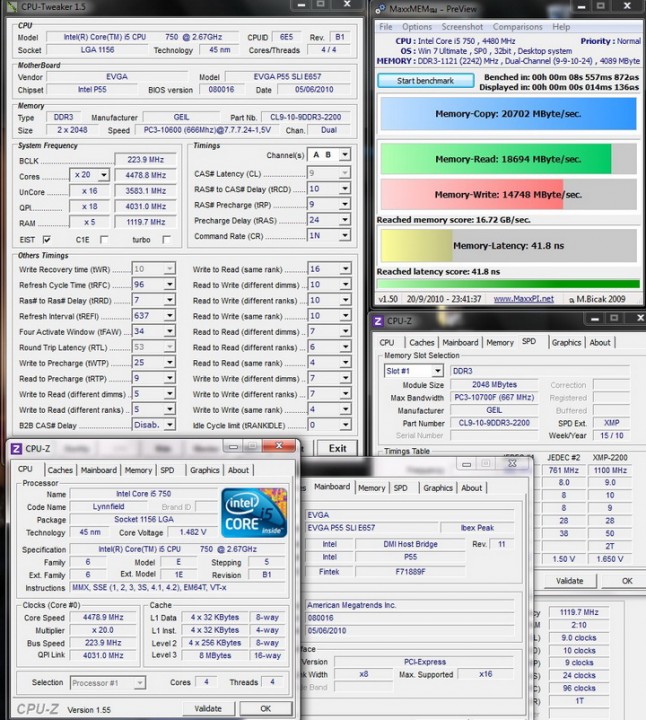Open the Help menu in MaxxMEM
646x720 pixels.
tap(561, 27)
